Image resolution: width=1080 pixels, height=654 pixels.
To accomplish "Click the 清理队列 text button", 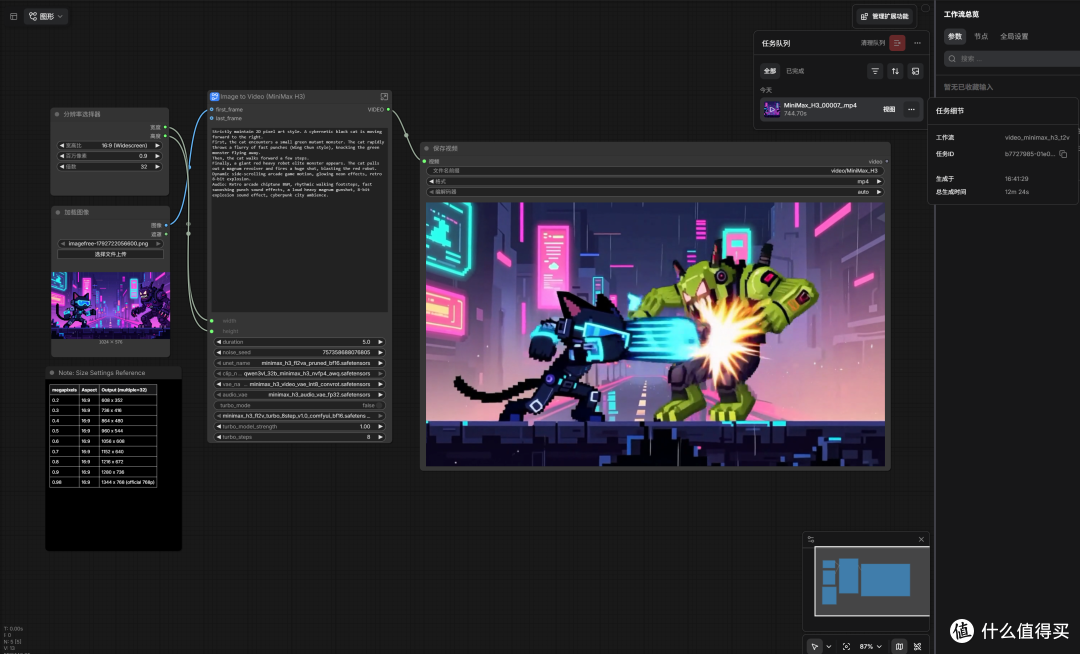I will (x=873, y=43).
